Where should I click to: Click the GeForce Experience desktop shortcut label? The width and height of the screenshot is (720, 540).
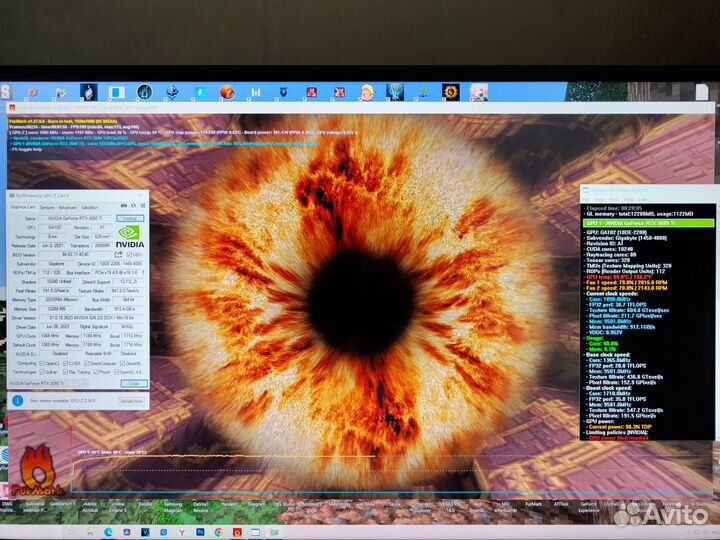click(x=588, y=507)
